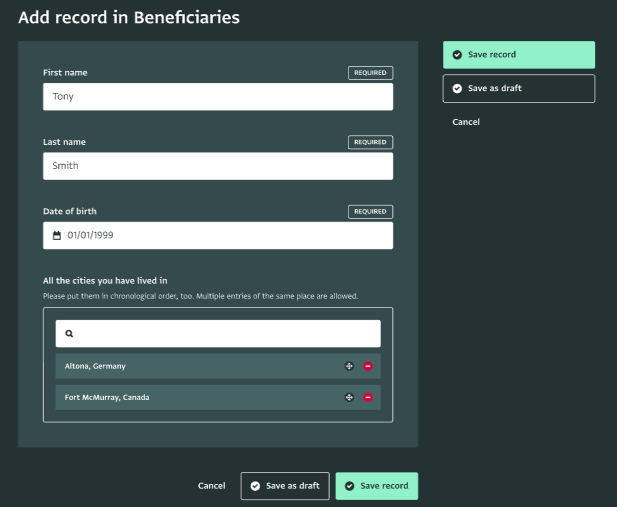Click the move handle for Altona, Germany
Screen dimensions: 617x507
point(349,367)
